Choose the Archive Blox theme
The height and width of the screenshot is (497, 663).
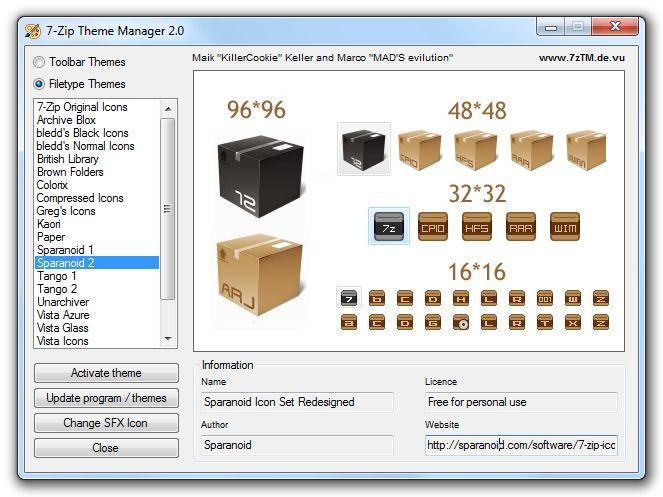coord(66,120)
